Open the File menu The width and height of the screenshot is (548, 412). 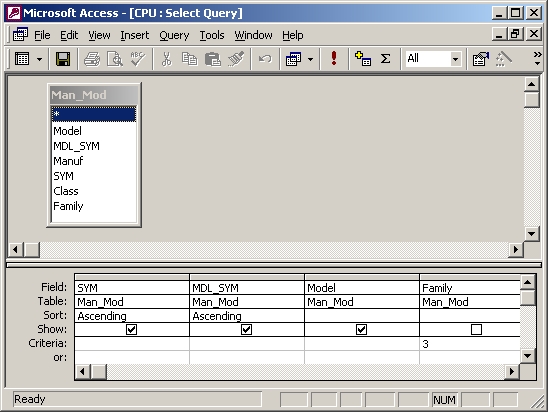coord(42,35)
